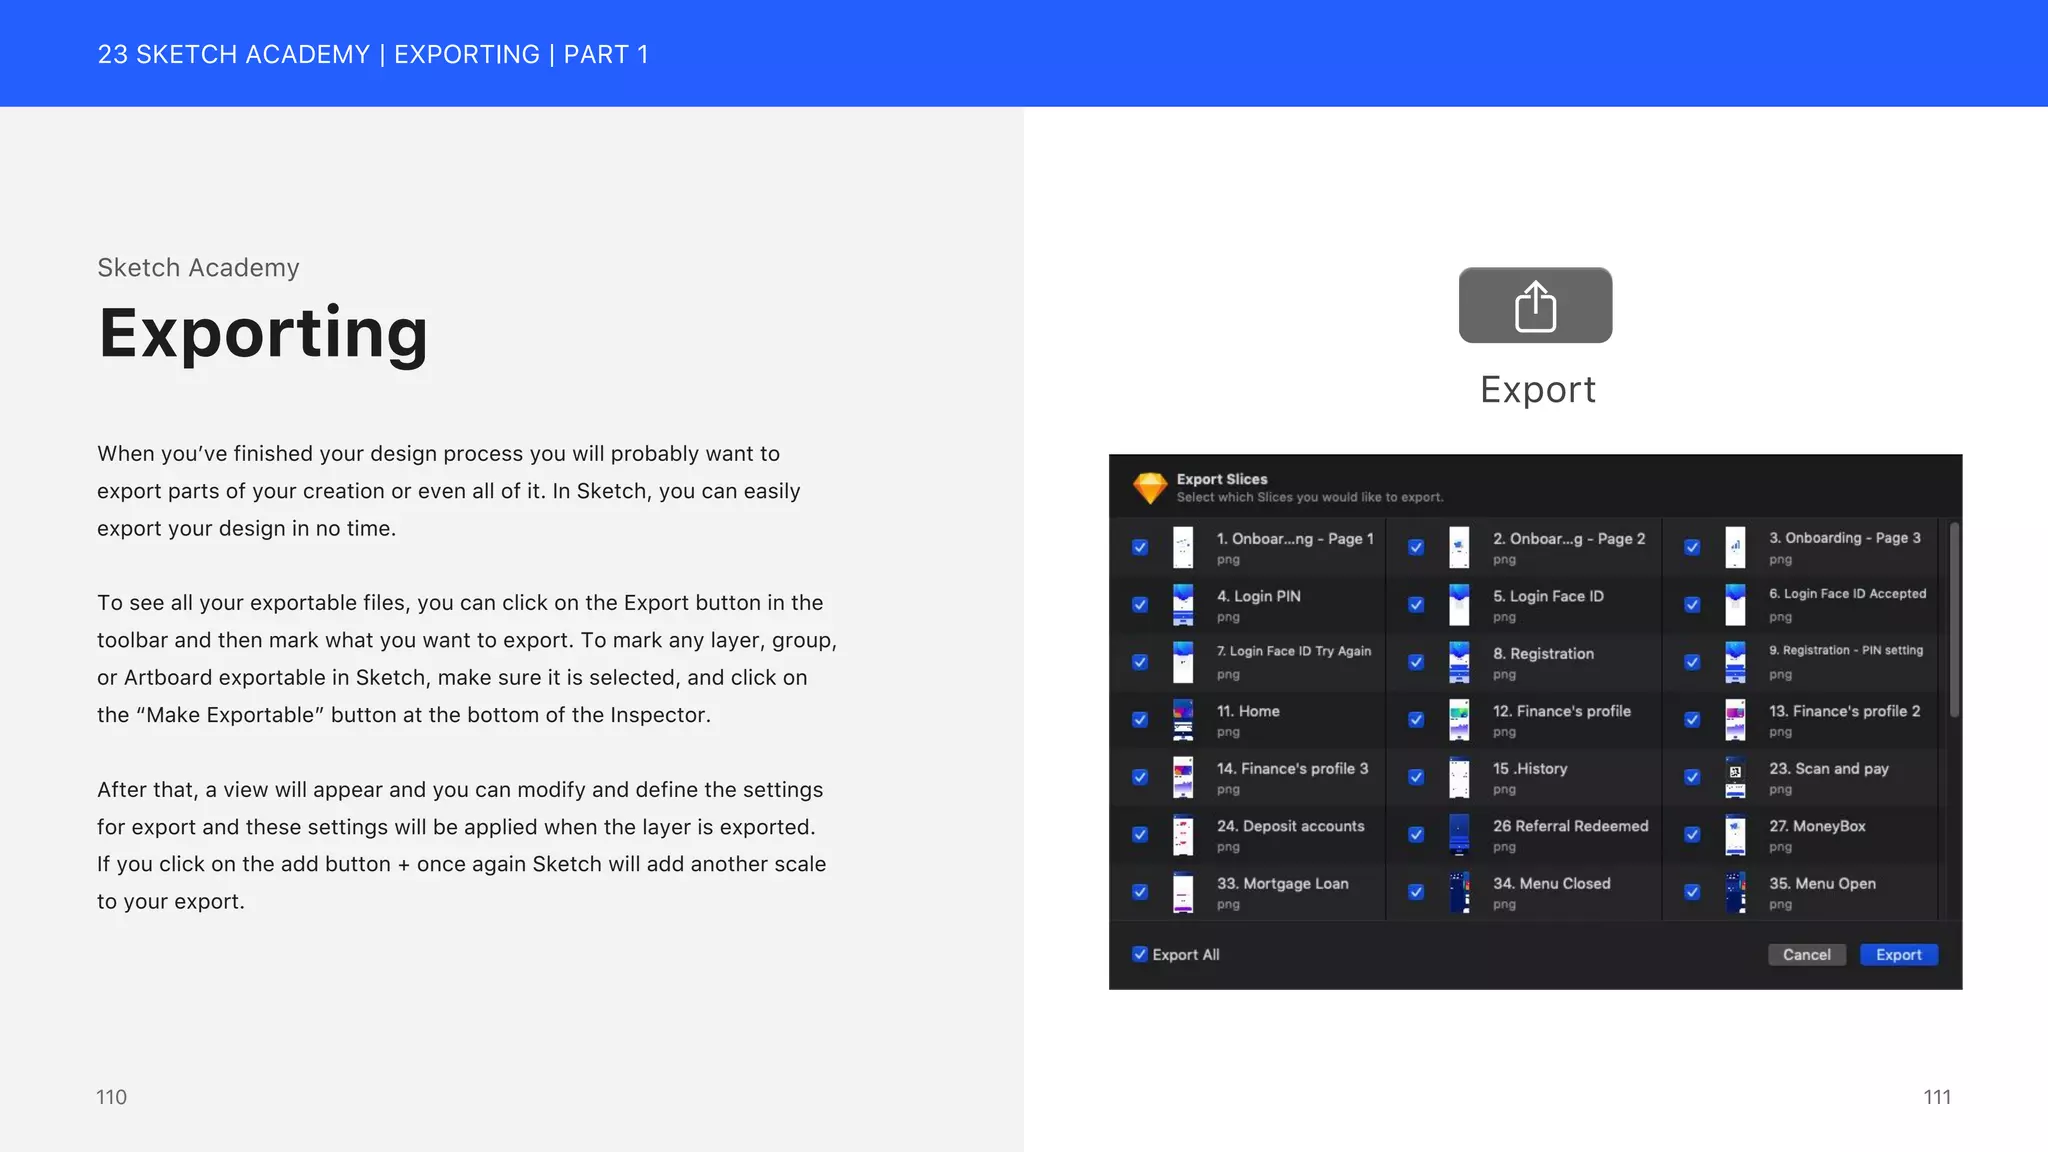The height and width of the screenshot is (1152, 2048).
Task: Deselect the 7. Login Face ID Try Again checkbox
Action: click(x=1140, y=662)
